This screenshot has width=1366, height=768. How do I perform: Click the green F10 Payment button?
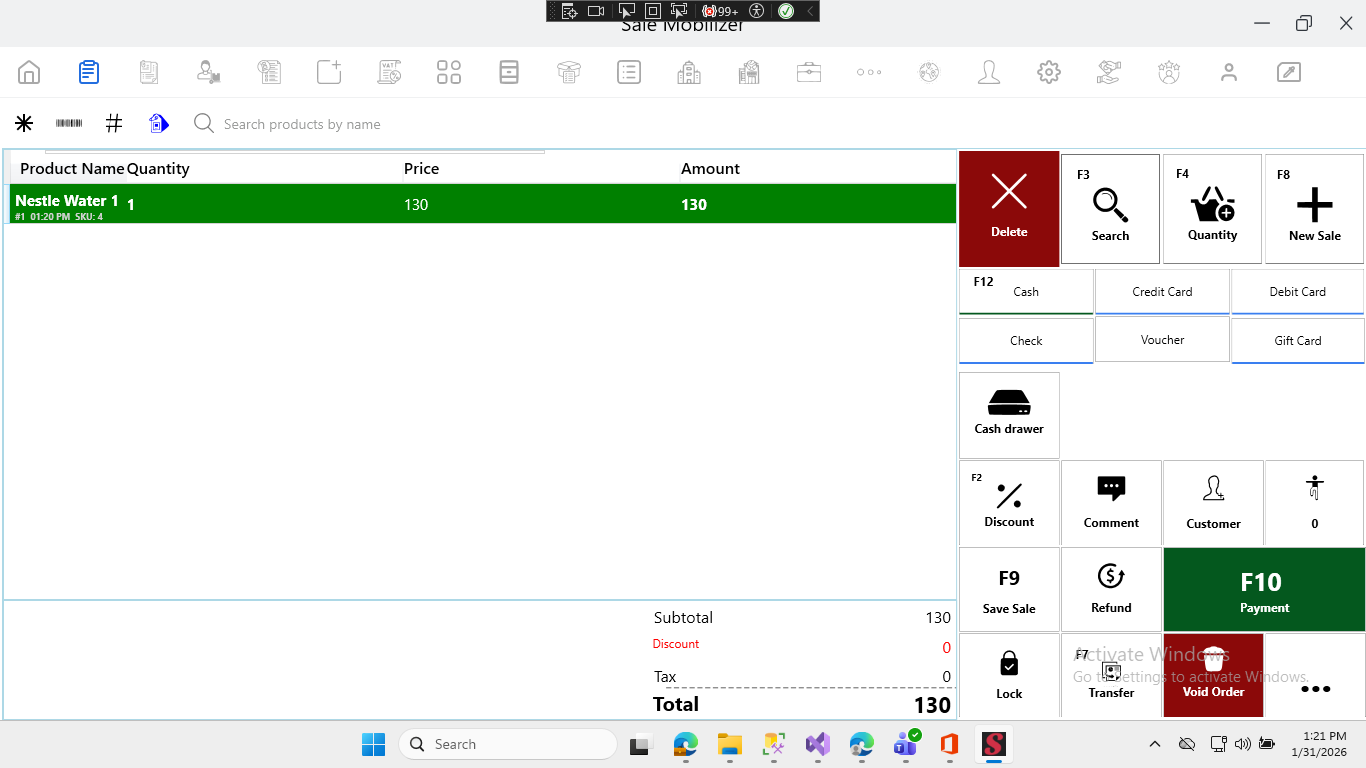[x=1264, y=590]
